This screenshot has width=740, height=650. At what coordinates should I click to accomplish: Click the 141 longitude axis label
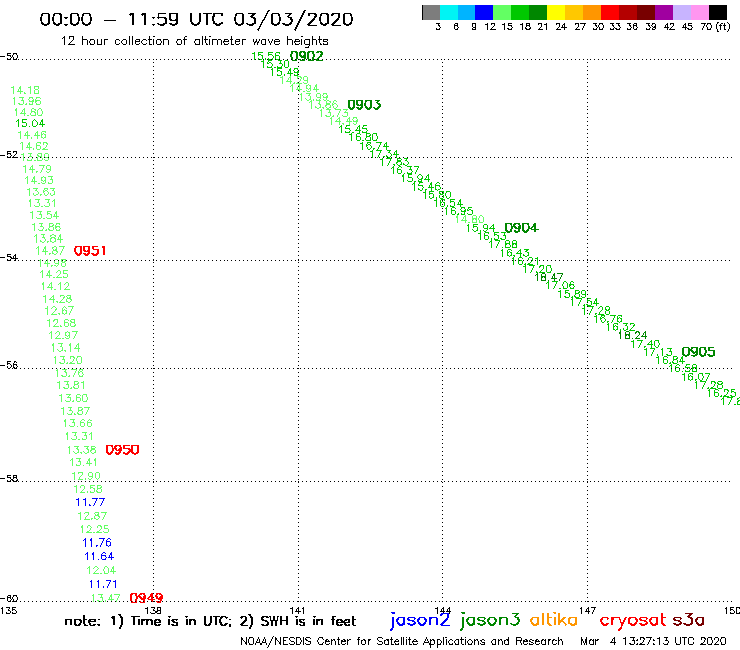point(297,610)
